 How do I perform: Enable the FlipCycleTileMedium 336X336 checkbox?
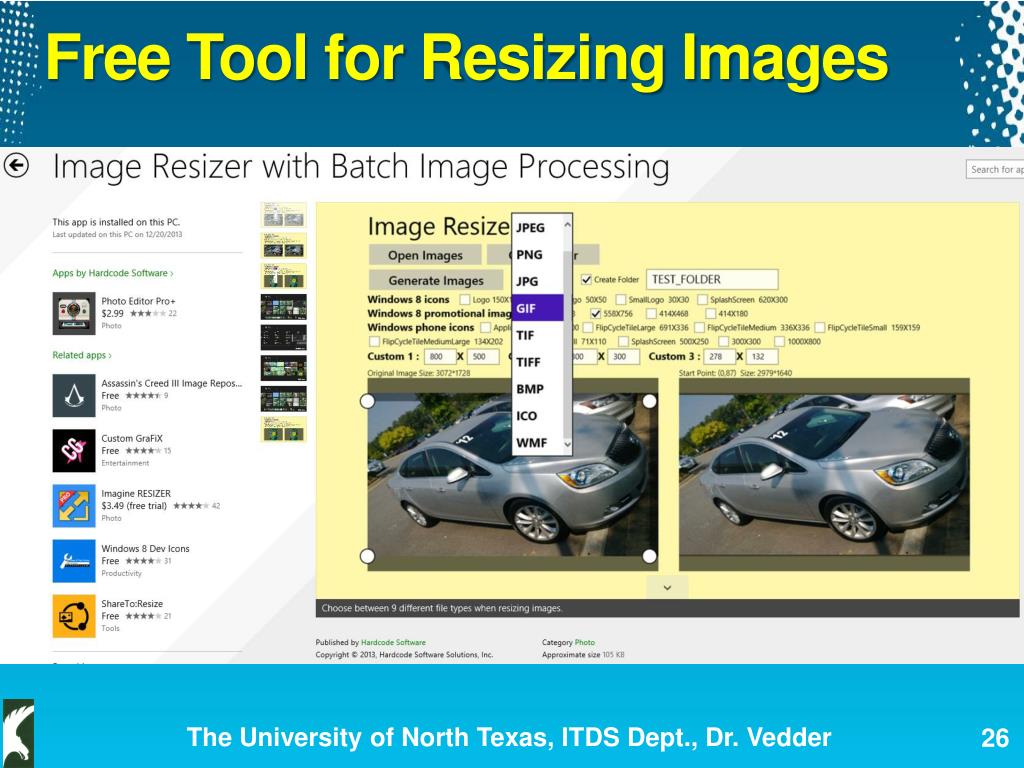pos(699,327)
